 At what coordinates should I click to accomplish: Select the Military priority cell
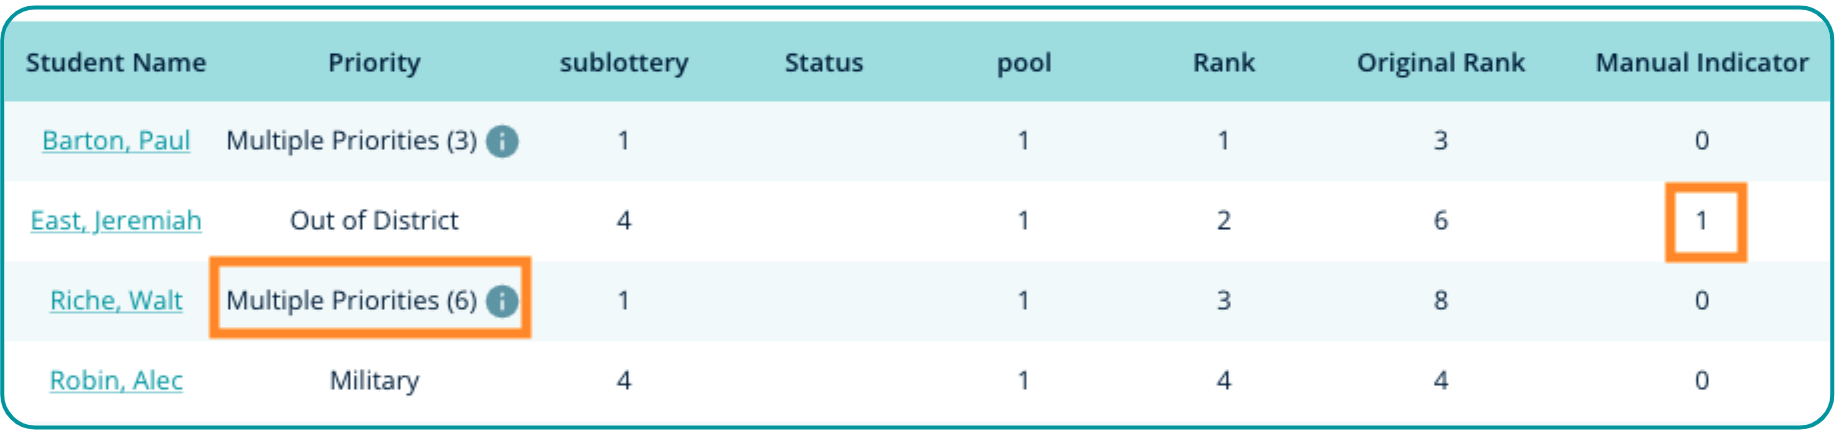tap(374, 381)
